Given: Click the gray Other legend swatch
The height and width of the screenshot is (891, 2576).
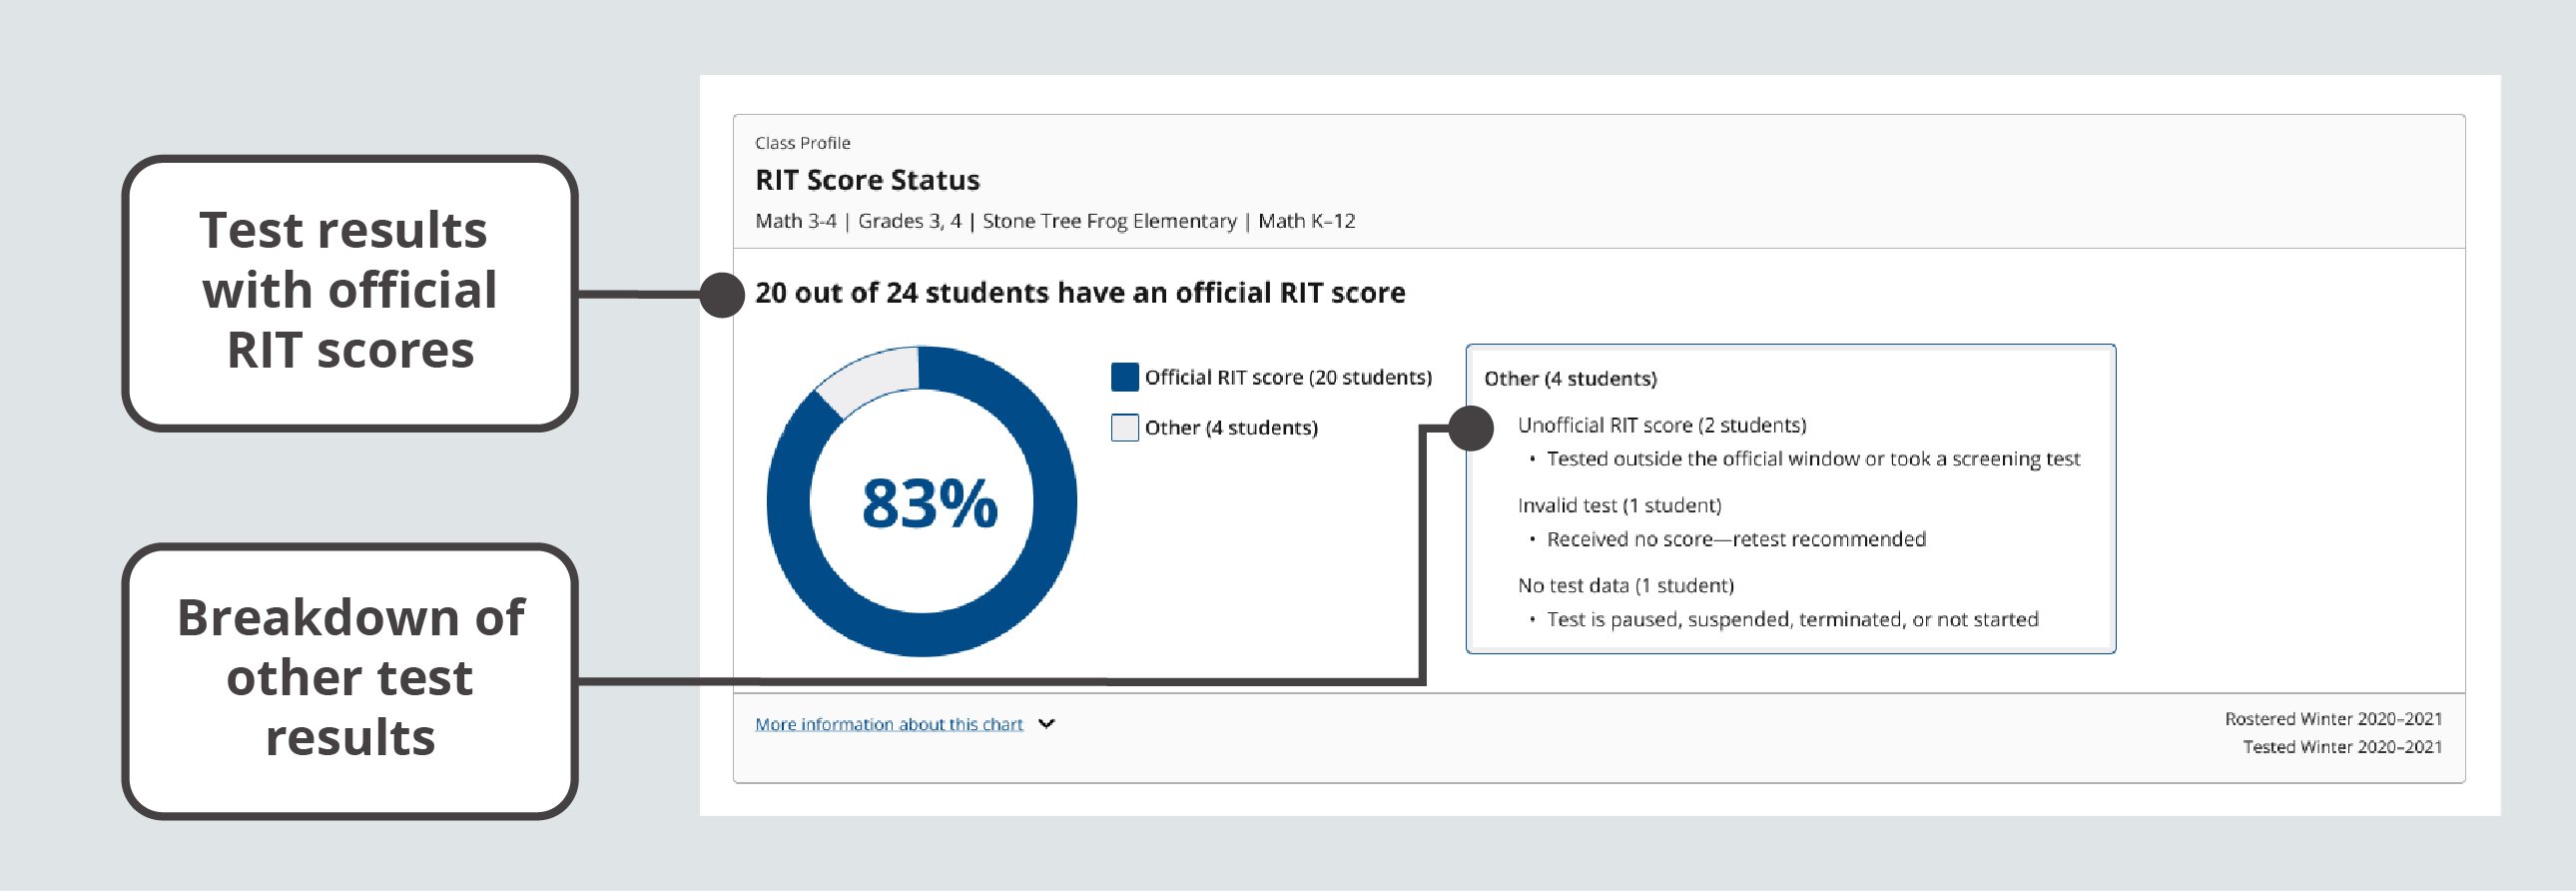Looking at the screenshot, I should click(1124, 428).
